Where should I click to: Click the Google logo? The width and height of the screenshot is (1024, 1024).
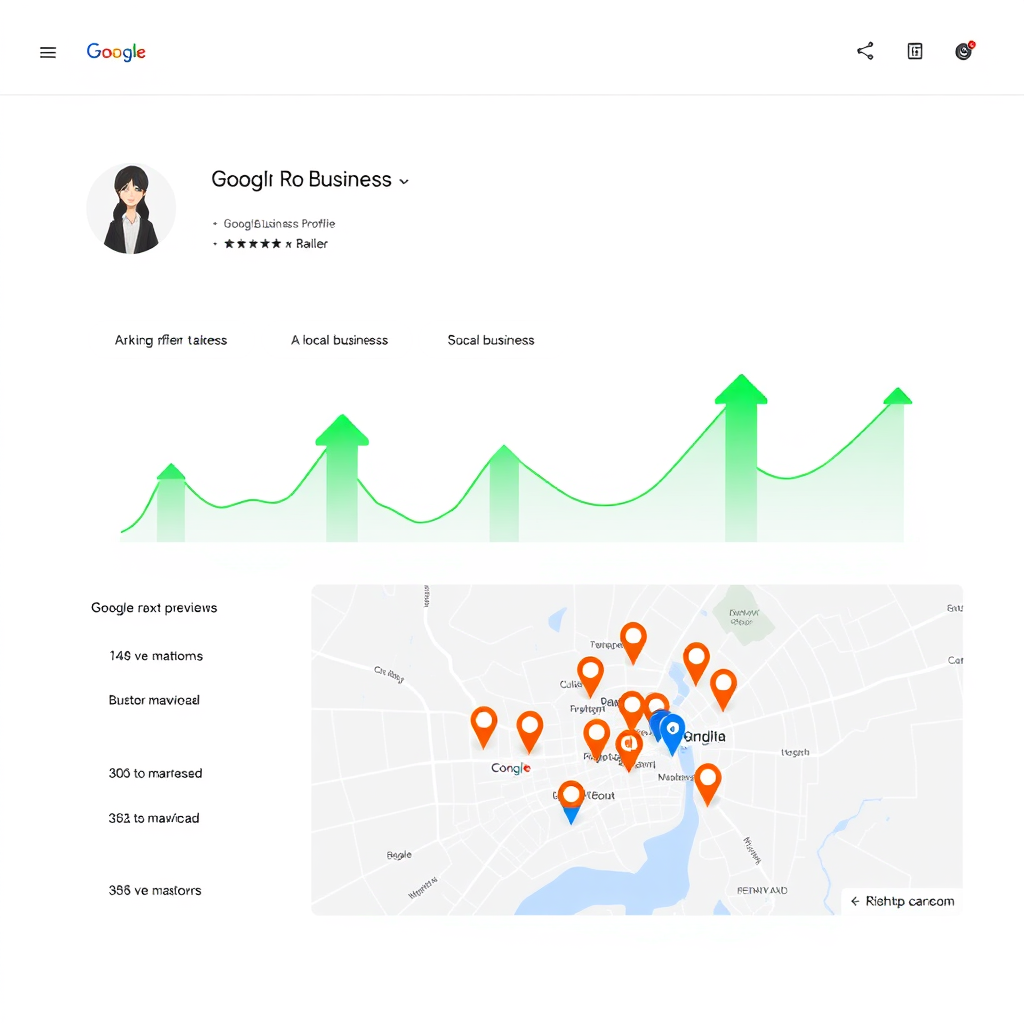tap(116, 51)
